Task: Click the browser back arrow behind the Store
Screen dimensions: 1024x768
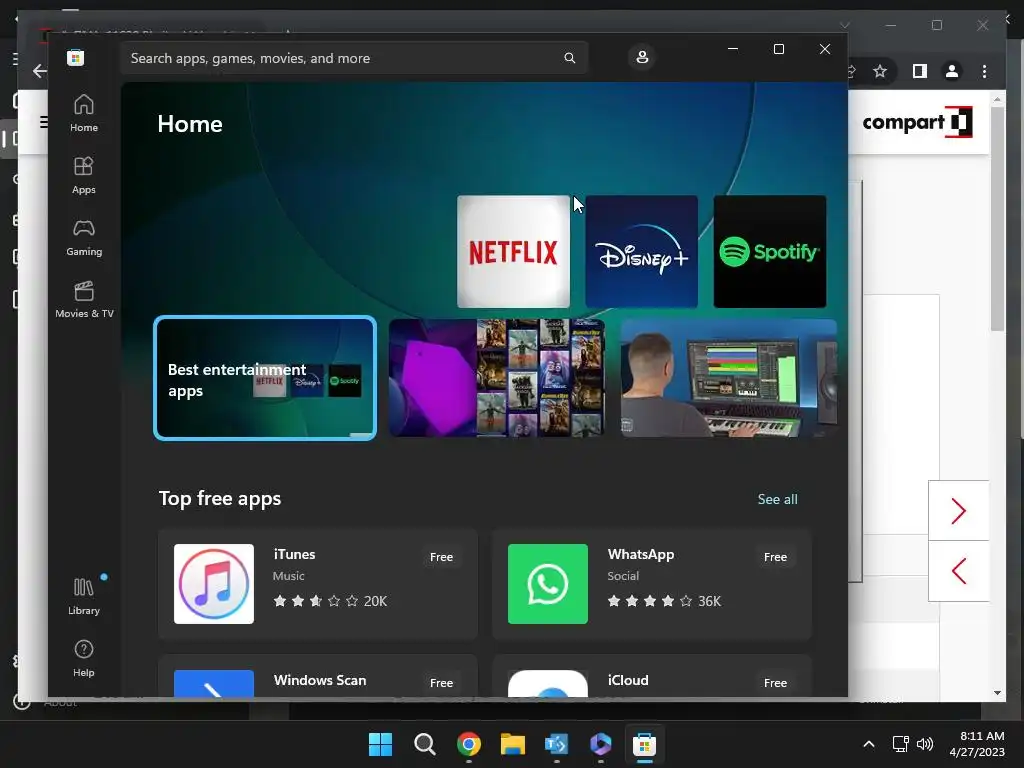Action: 40,71
